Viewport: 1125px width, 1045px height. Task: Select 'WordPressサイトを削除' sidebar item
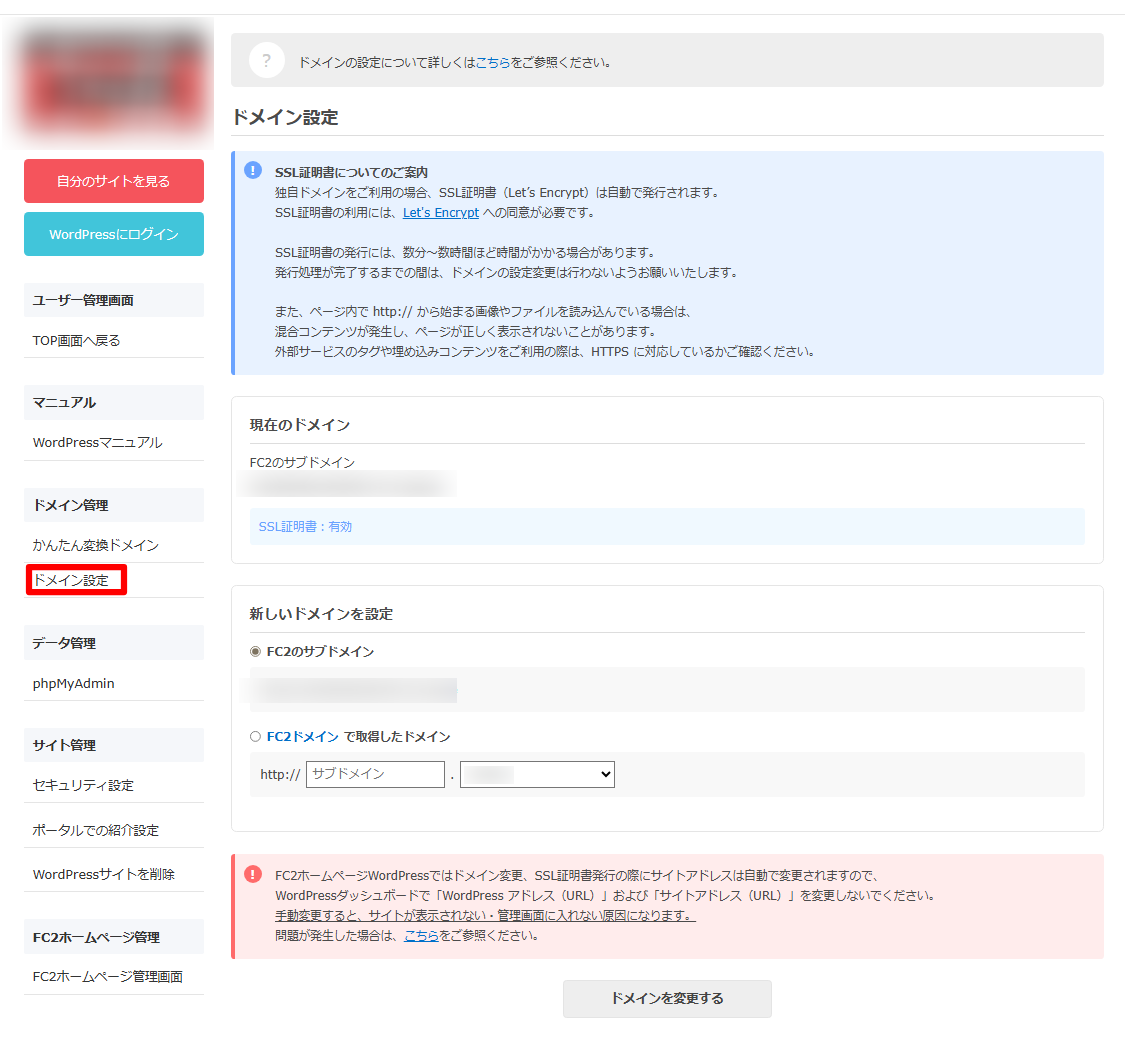pyautogui.click(x=103, y=874)
